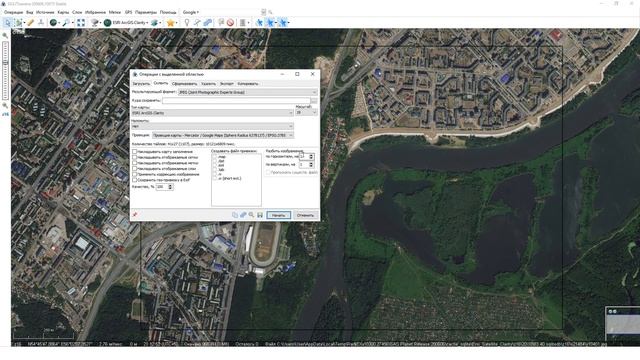640x360 pixels.
Task: Click the add path icon
Action: [x=197, y=22]
